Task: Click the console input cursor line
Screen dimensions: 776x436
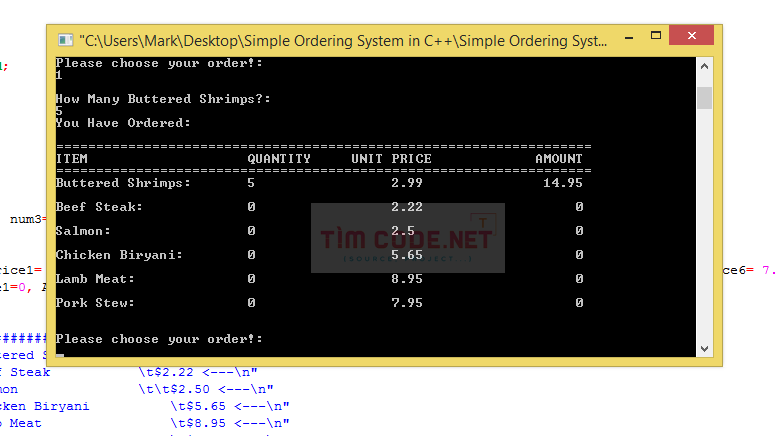Action: click(x=60, y=355)
